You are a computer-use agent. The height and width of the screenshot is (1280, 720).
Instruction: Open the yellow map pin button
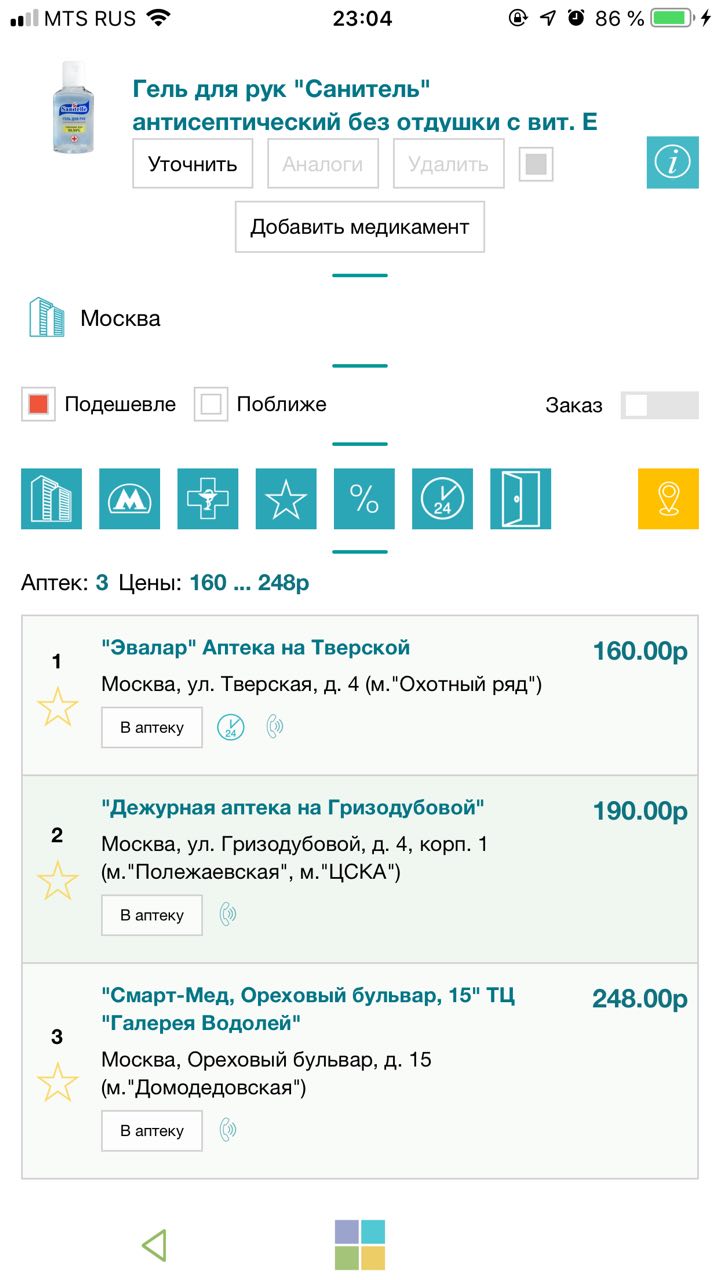(x=668, y=499)
